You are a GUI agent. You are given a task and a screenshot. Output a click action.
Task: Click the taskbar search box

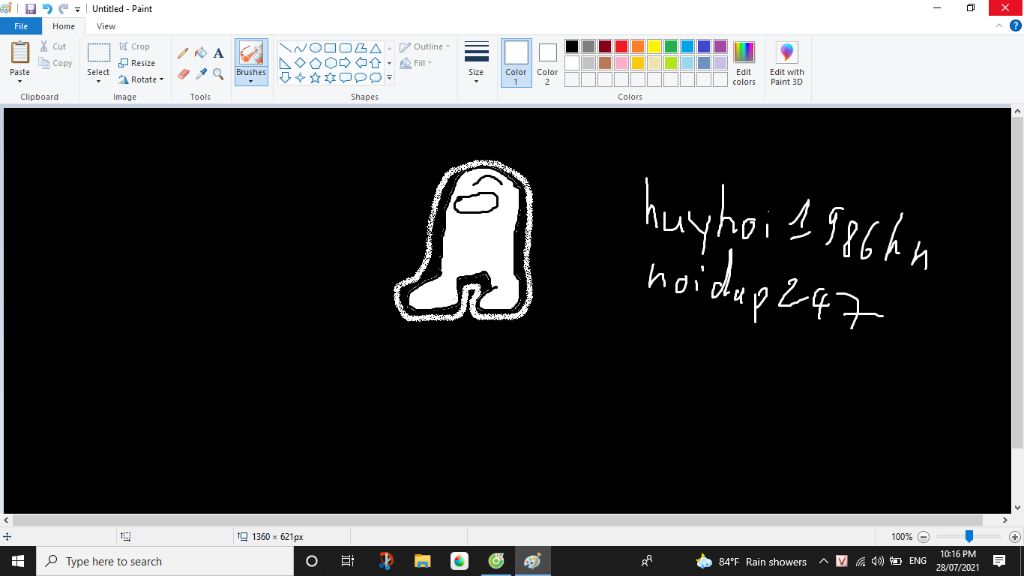(165, 561)
